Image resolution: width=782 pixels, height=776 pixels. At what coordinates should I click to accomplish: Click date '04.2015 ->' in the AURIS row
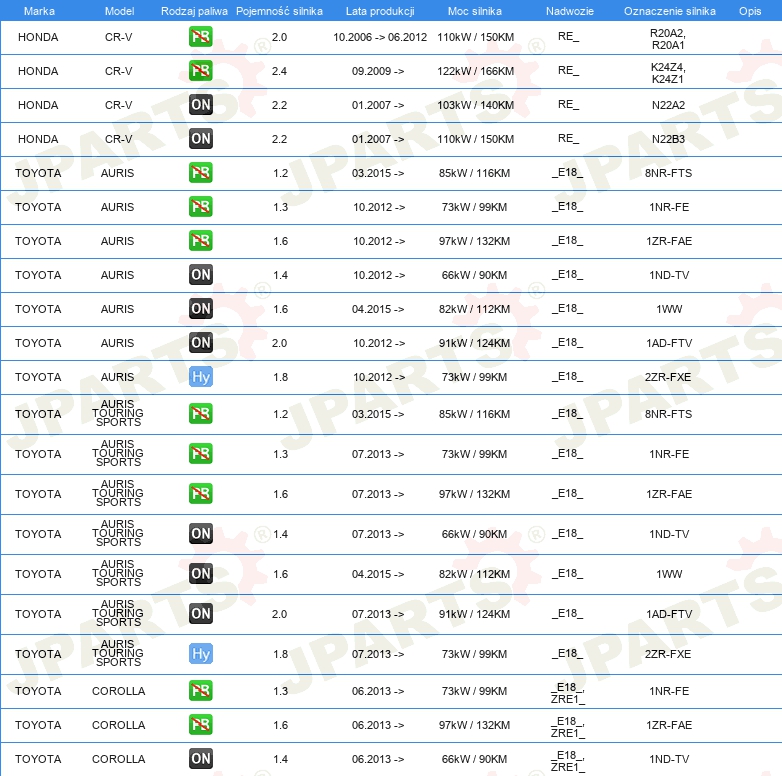coord(378,309)
